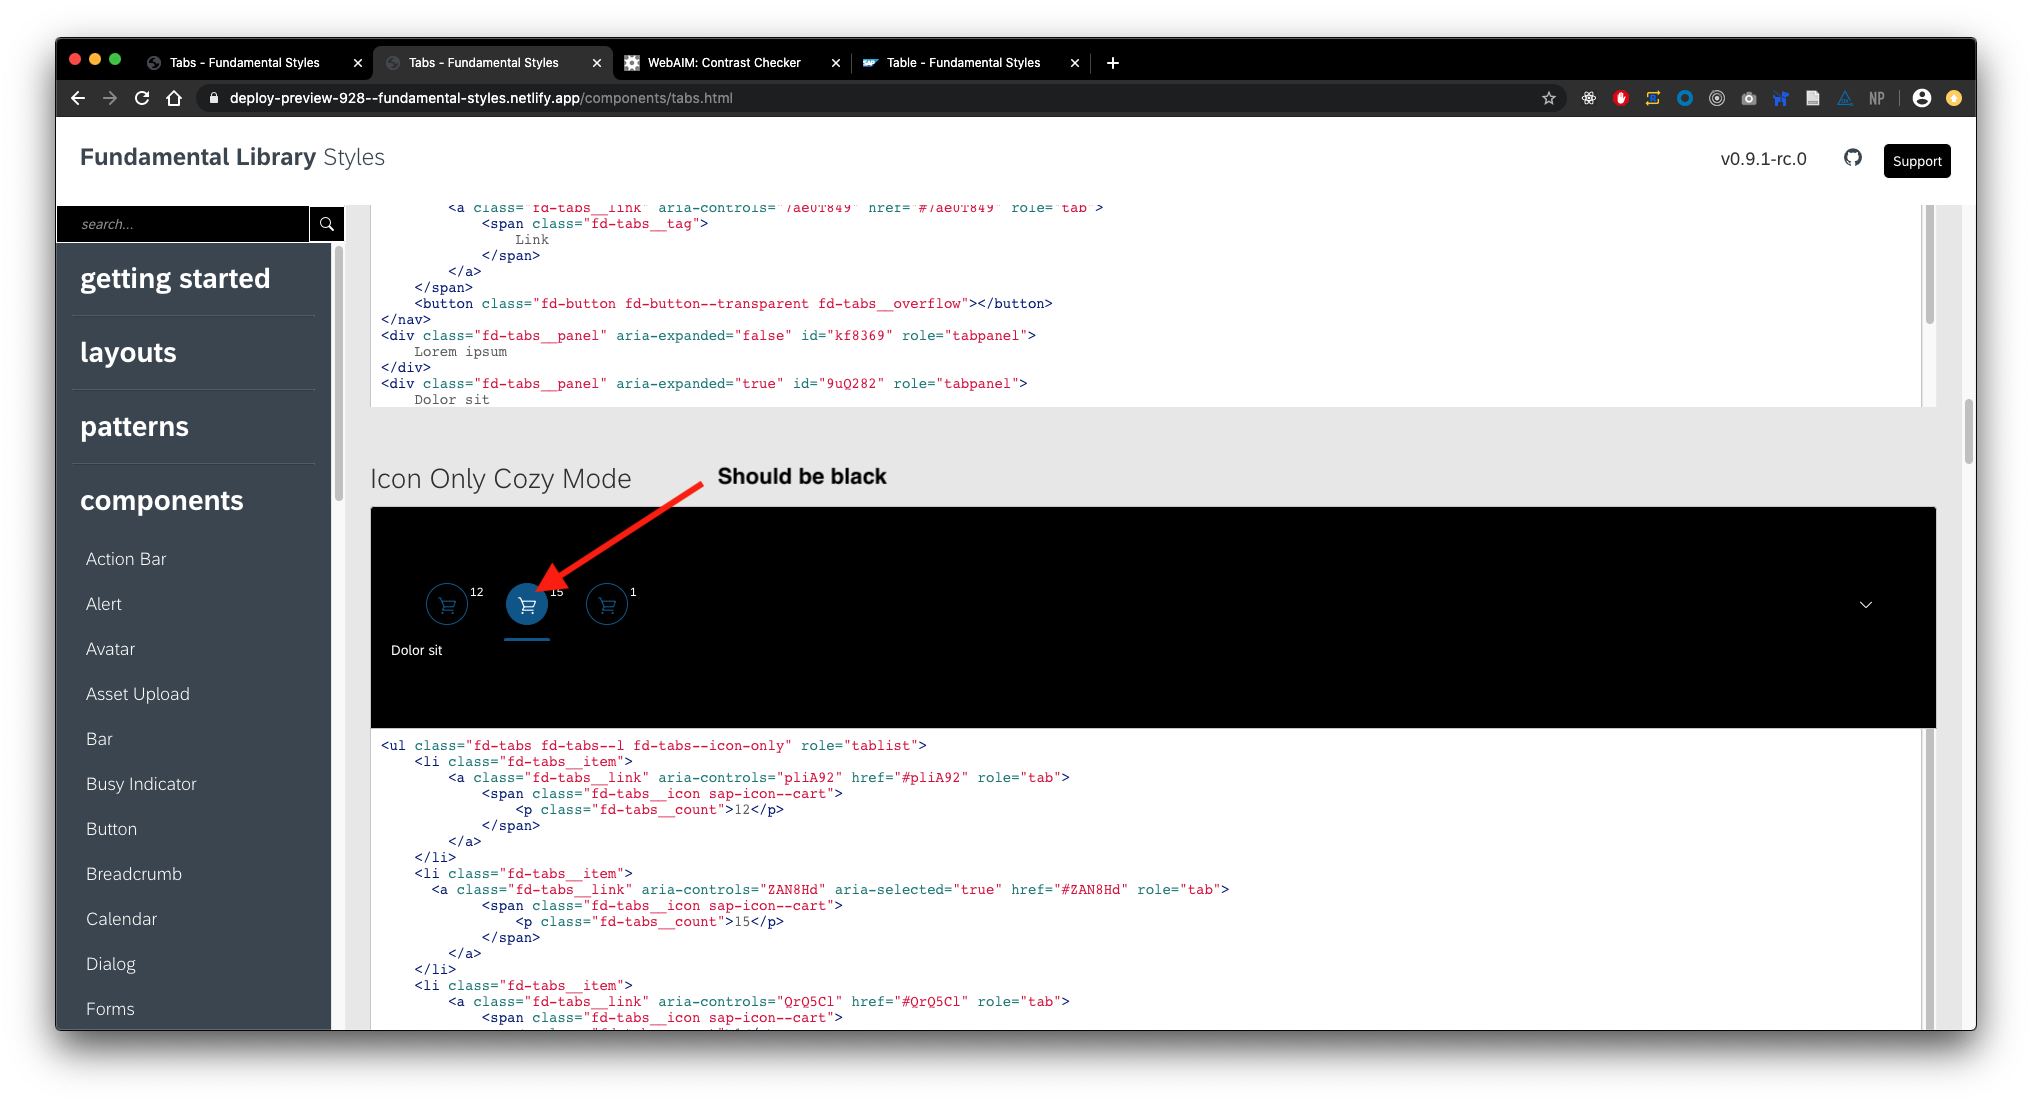Expand the patterns section in sidebar
The image size is (2032, 1104).
[134, 426]
